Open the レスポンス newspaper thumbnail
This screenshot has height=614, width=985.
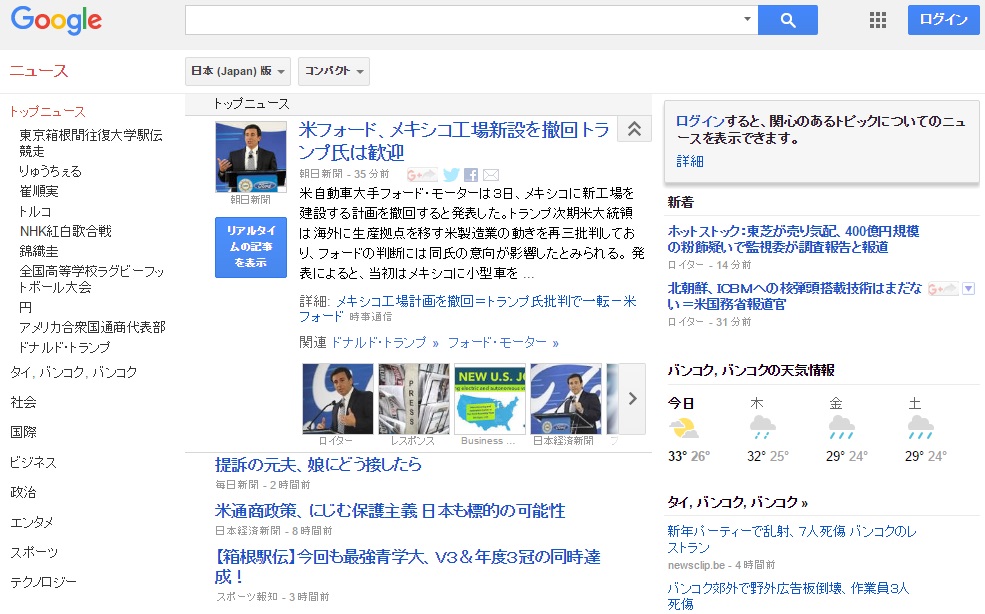coord(413,398)
